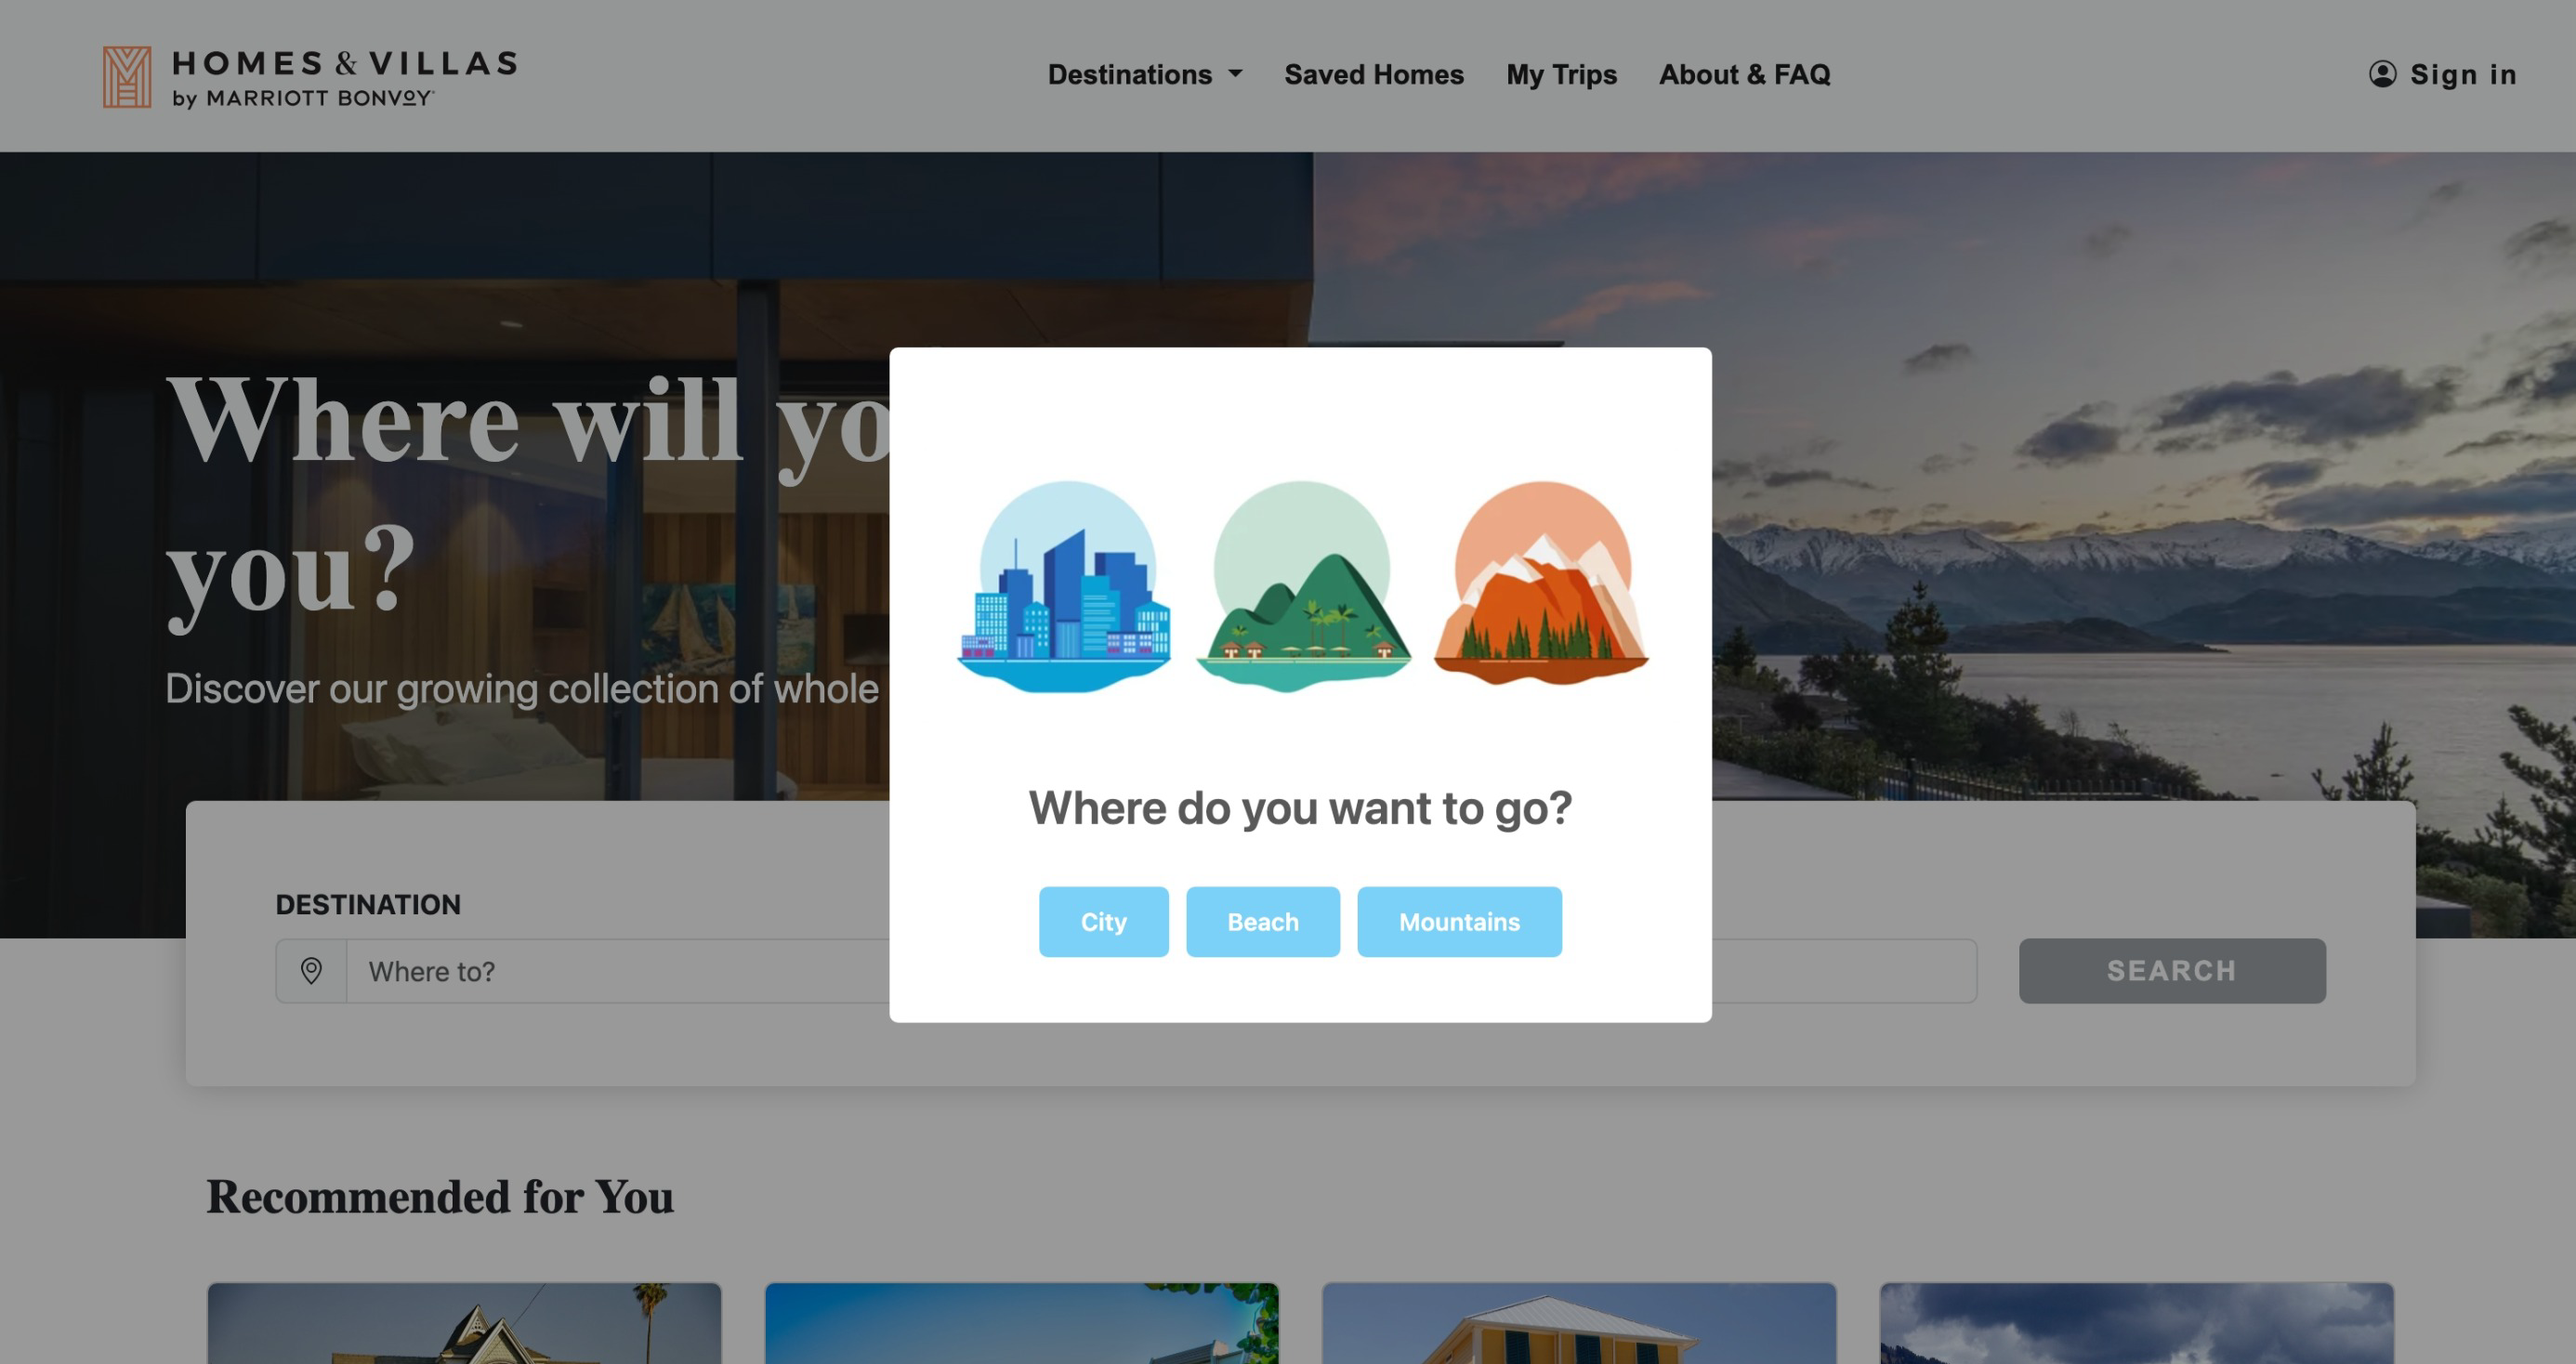The image size is (2576, 1364).
Task: Click the Sign in link
Action: [2462, 74]
